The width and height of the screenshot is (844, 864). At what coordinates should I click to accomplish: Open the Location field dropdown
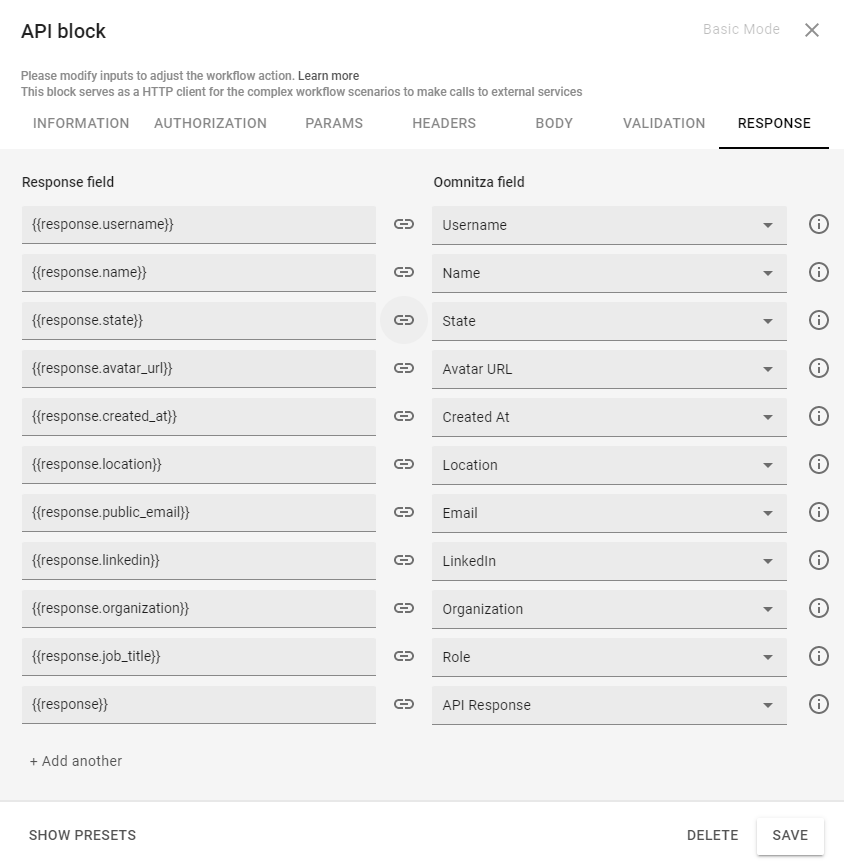pos(767,465)
